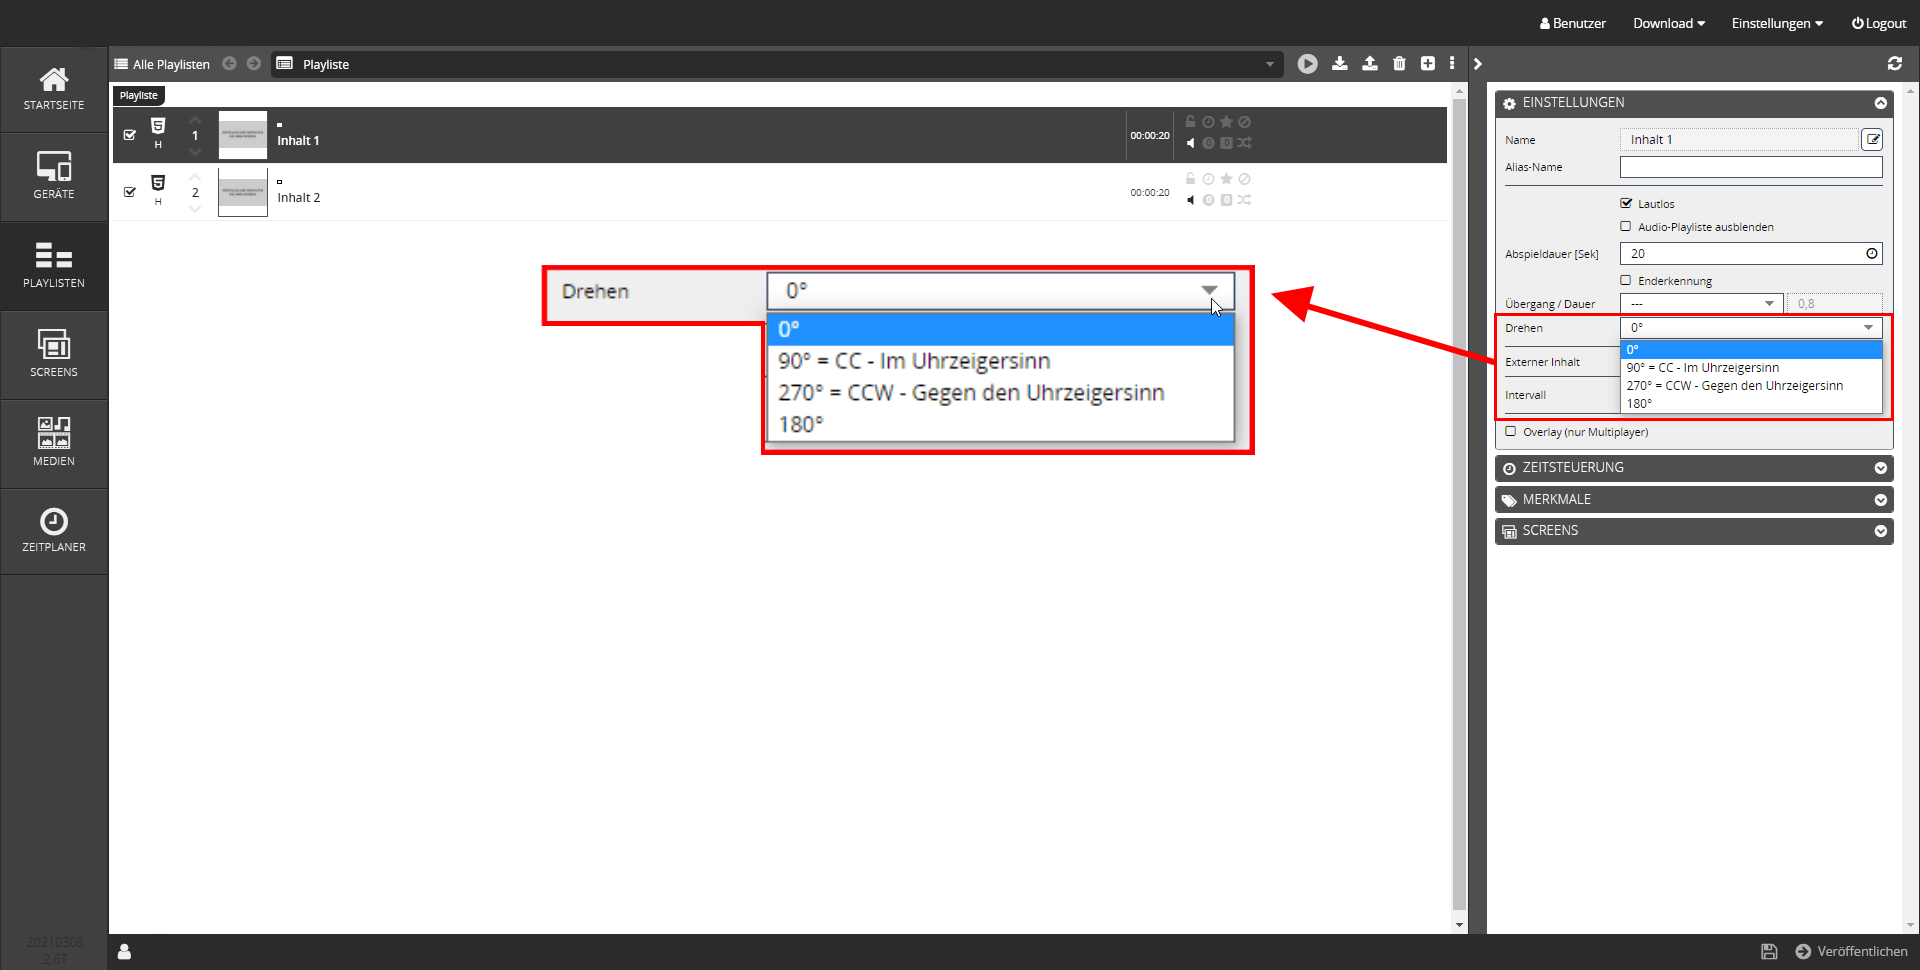
Task: Tick the Overlay (nur Multiplayer) checkbox
Action: coord(1511,432)
